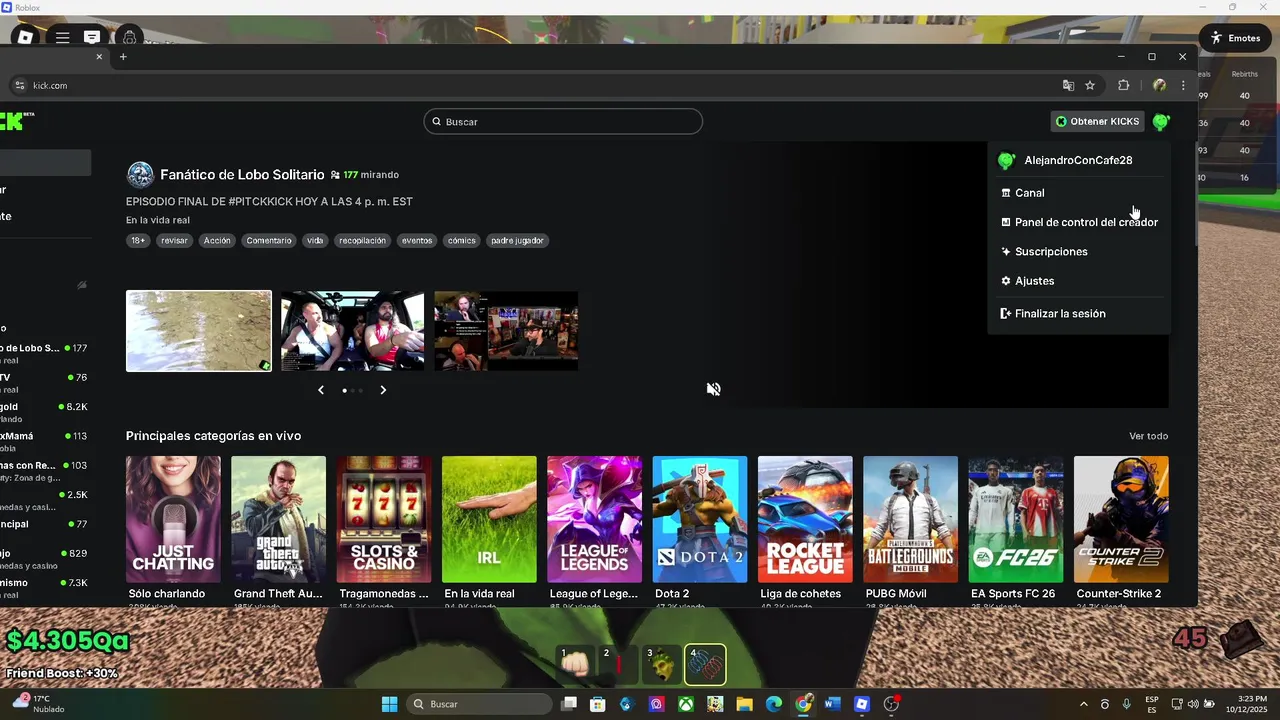Unmute the featured stream player
This screenshot has width=1280, height=720.
[x=714, y=389]
